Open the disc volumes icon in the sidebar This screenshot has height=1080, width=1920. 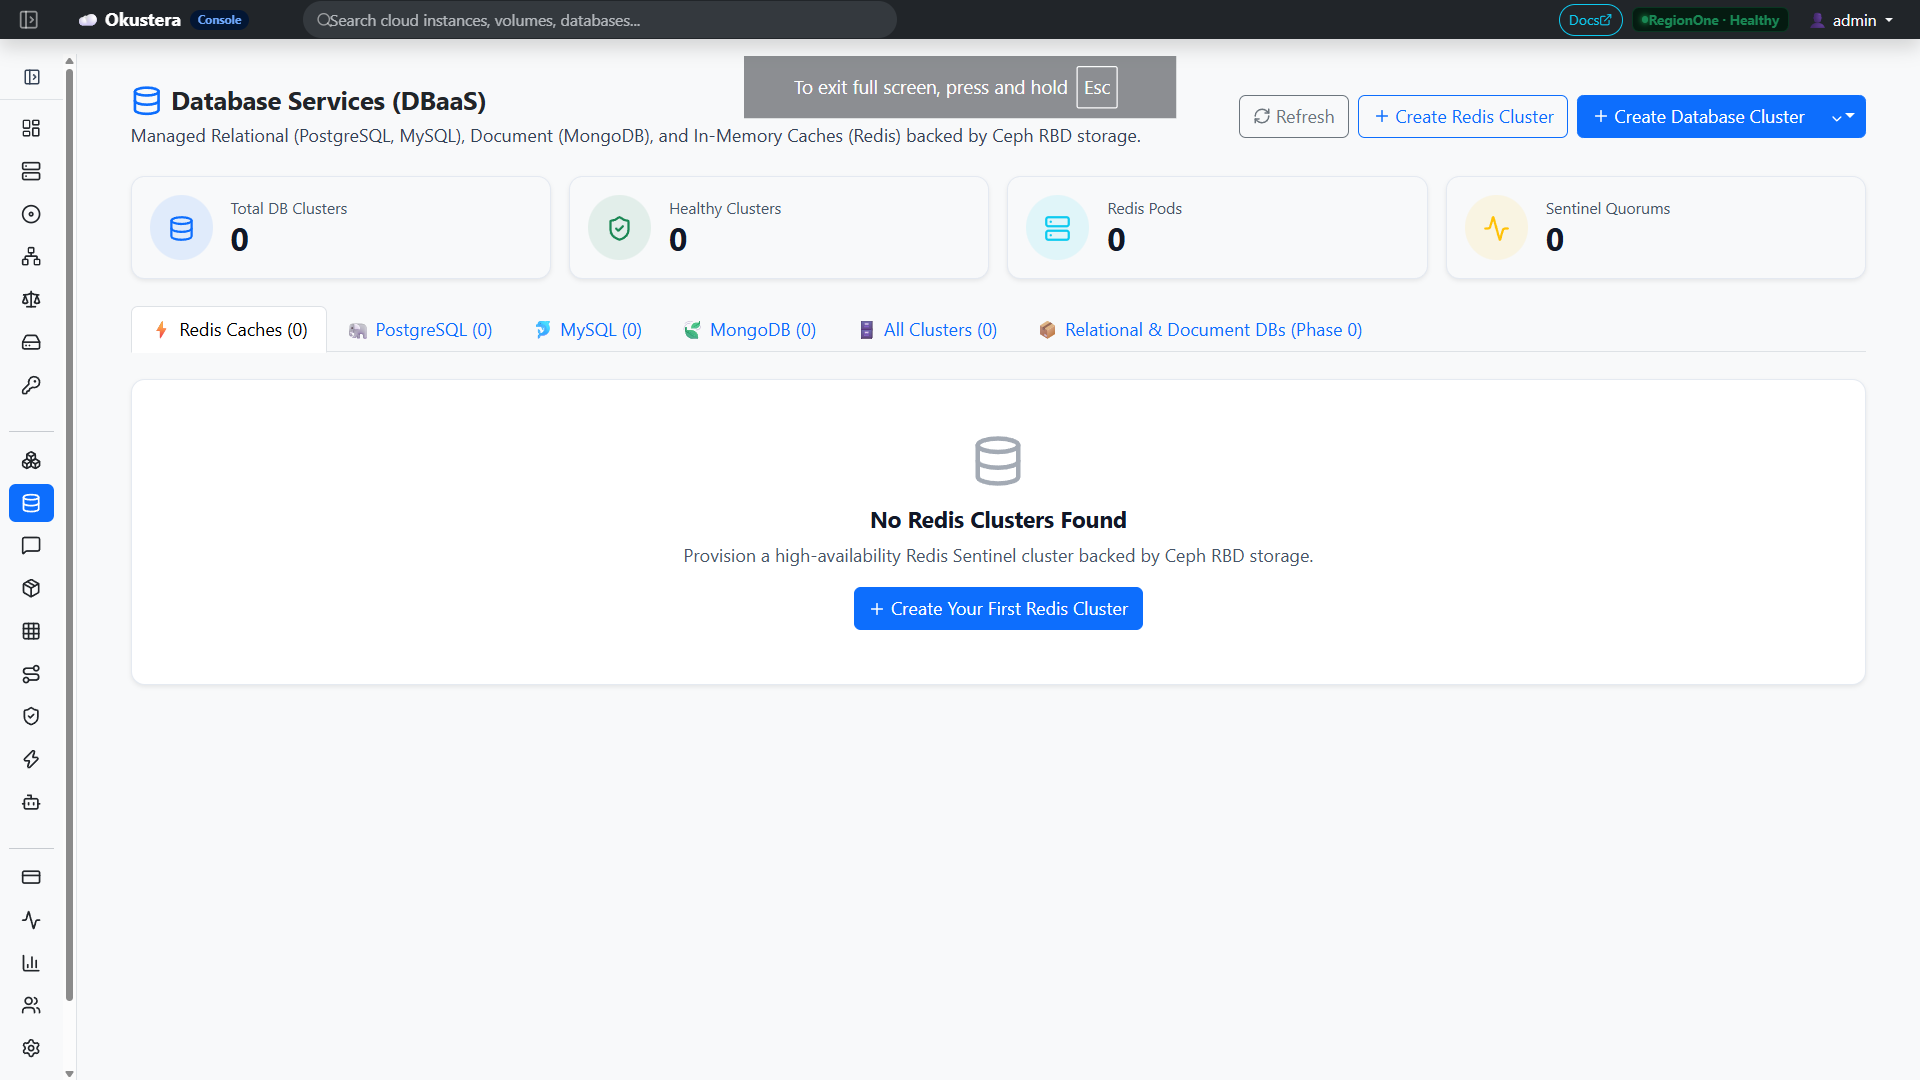[x=31, y=214]
